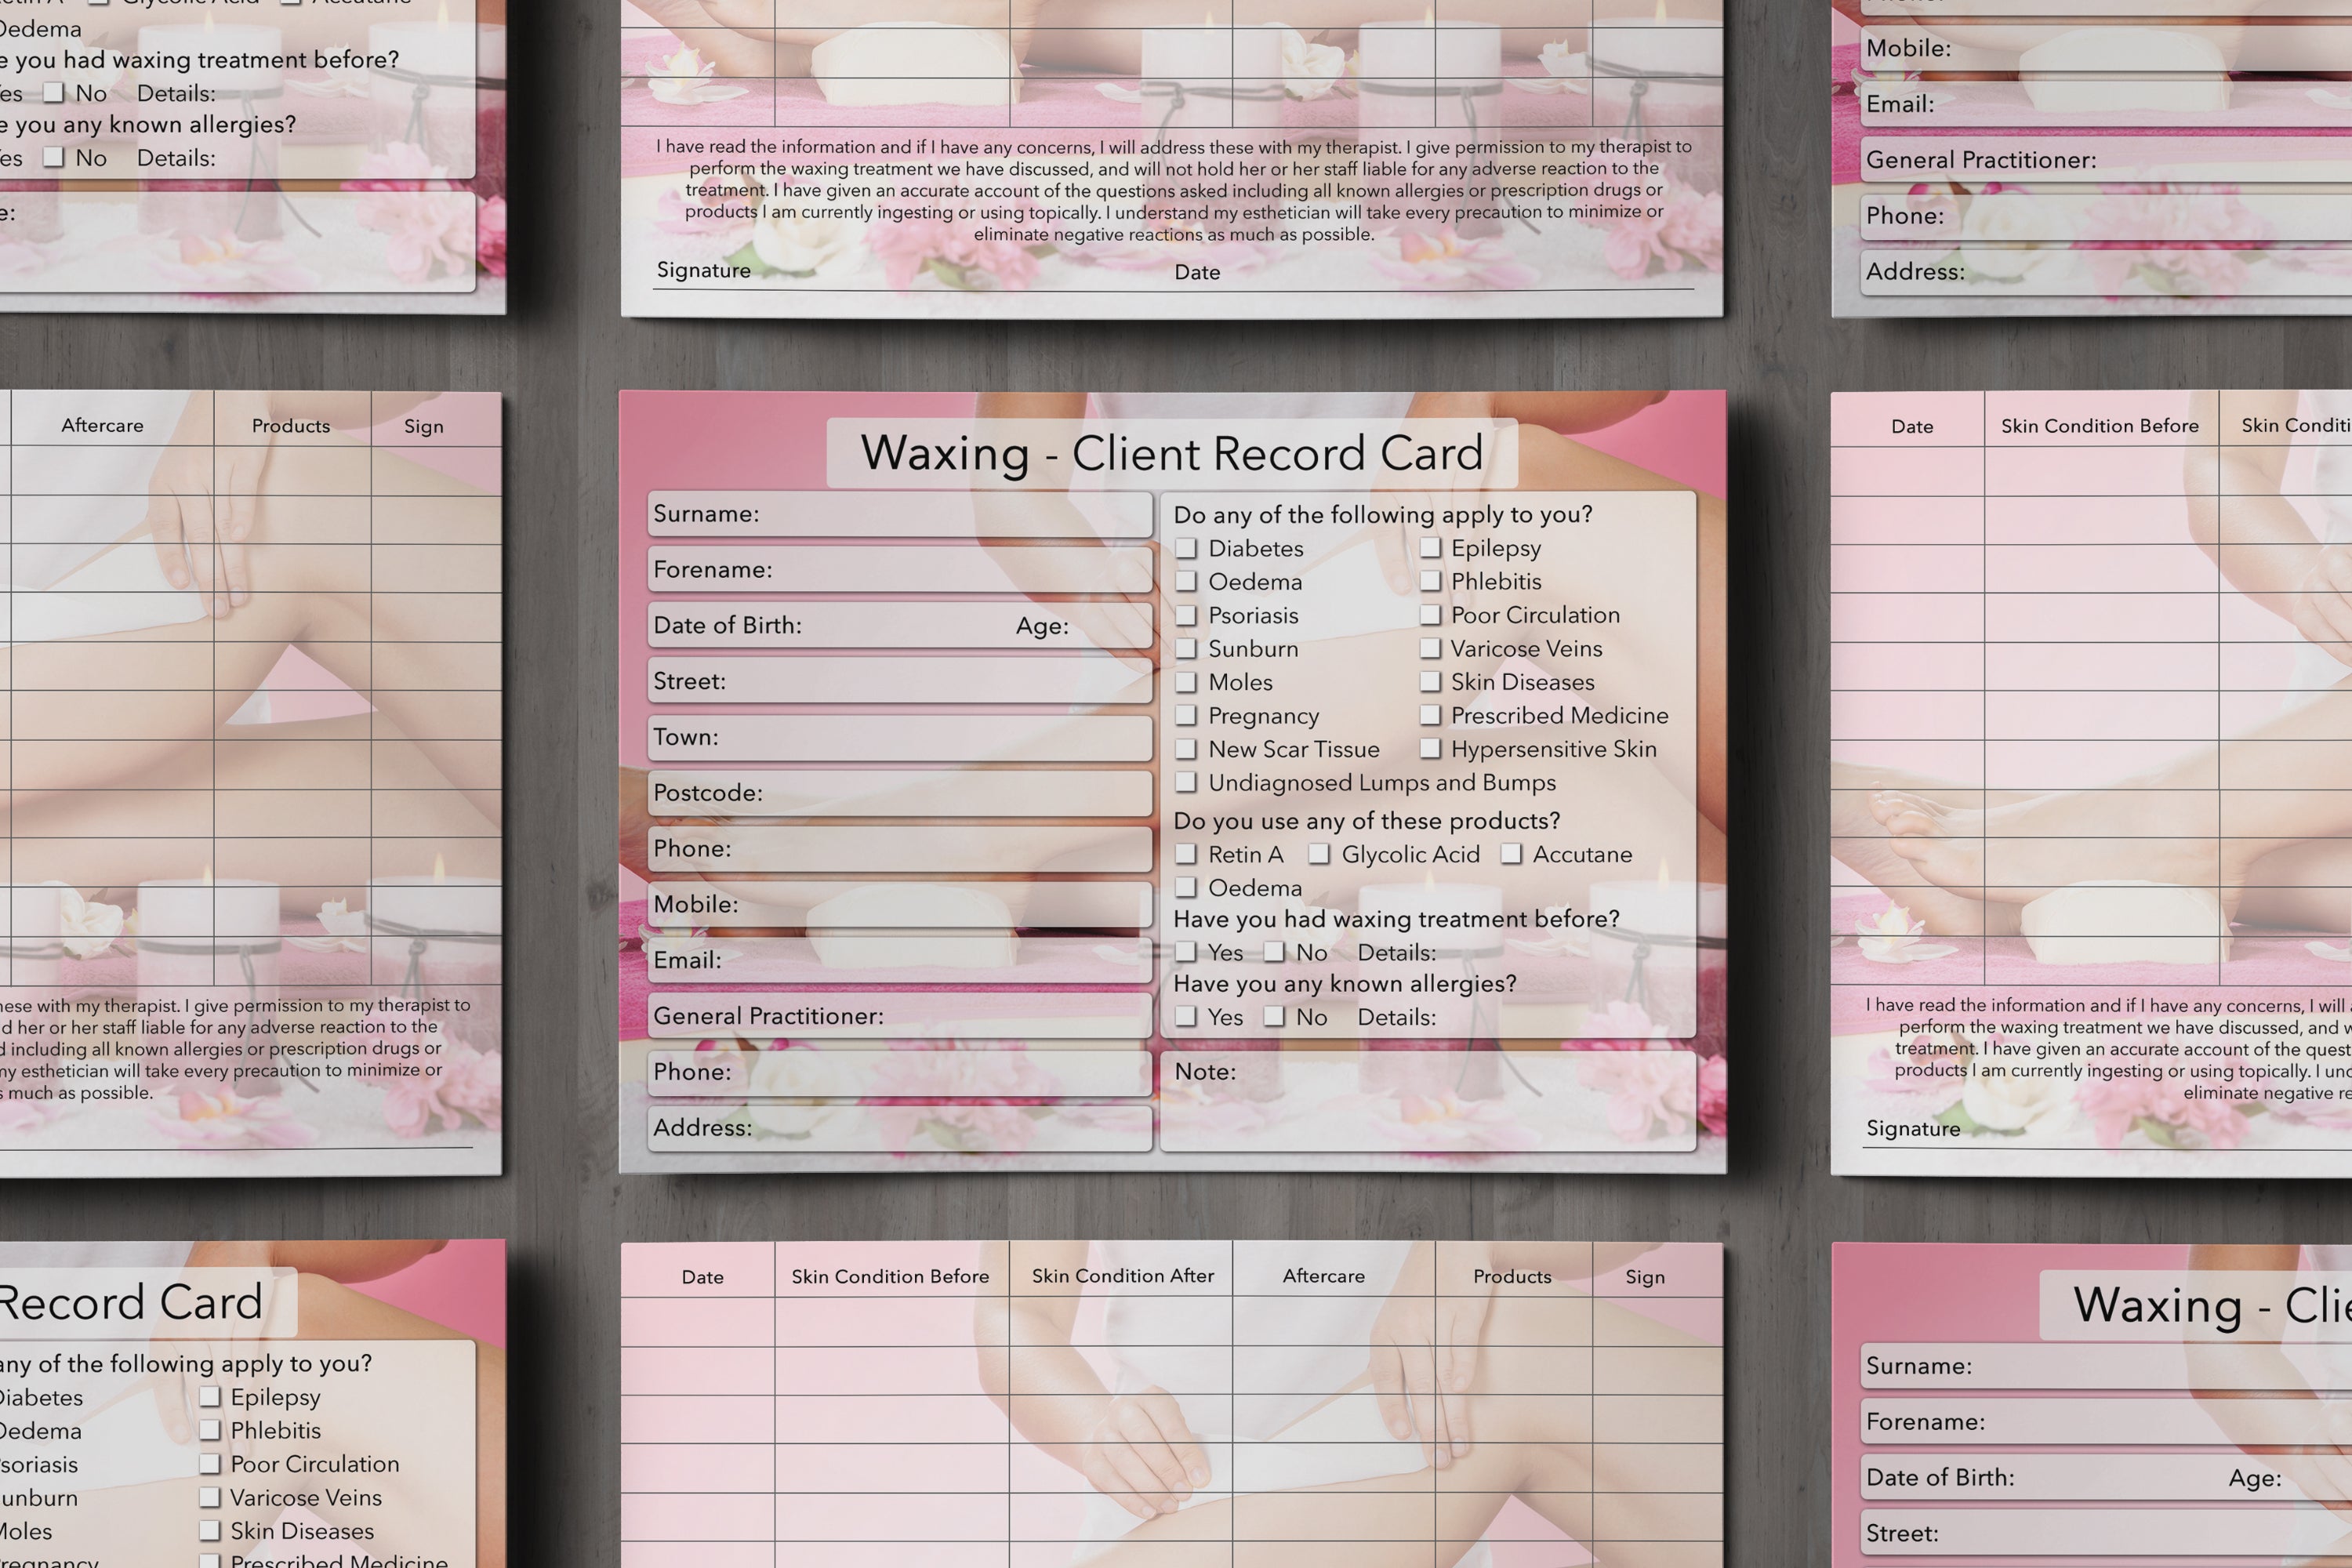Click 'Aftercare' header on the middle-left card

102,425
